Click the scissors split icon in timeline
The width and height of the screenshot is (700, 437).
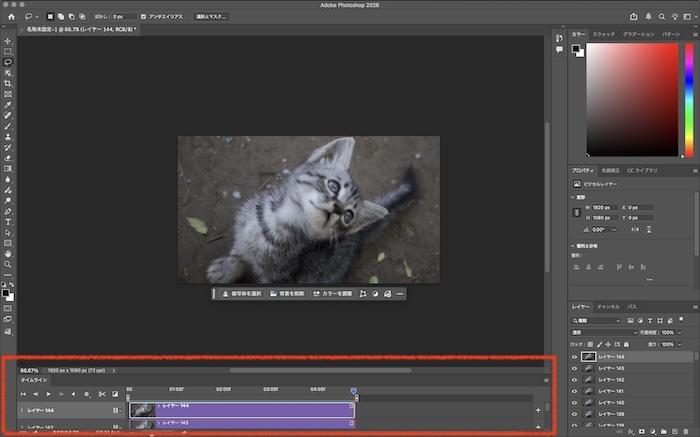click(101, 394)
